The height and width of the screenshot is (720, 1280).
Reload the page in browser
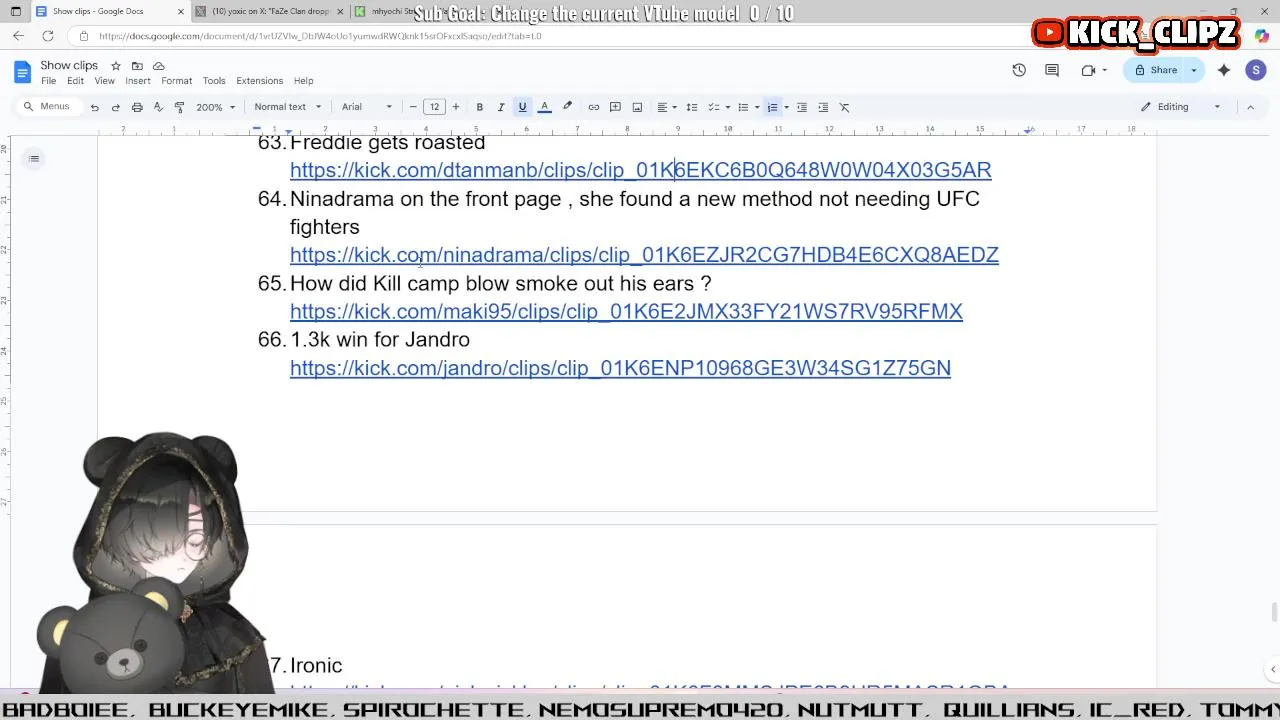pyautogui.click(x=47, y=36)
